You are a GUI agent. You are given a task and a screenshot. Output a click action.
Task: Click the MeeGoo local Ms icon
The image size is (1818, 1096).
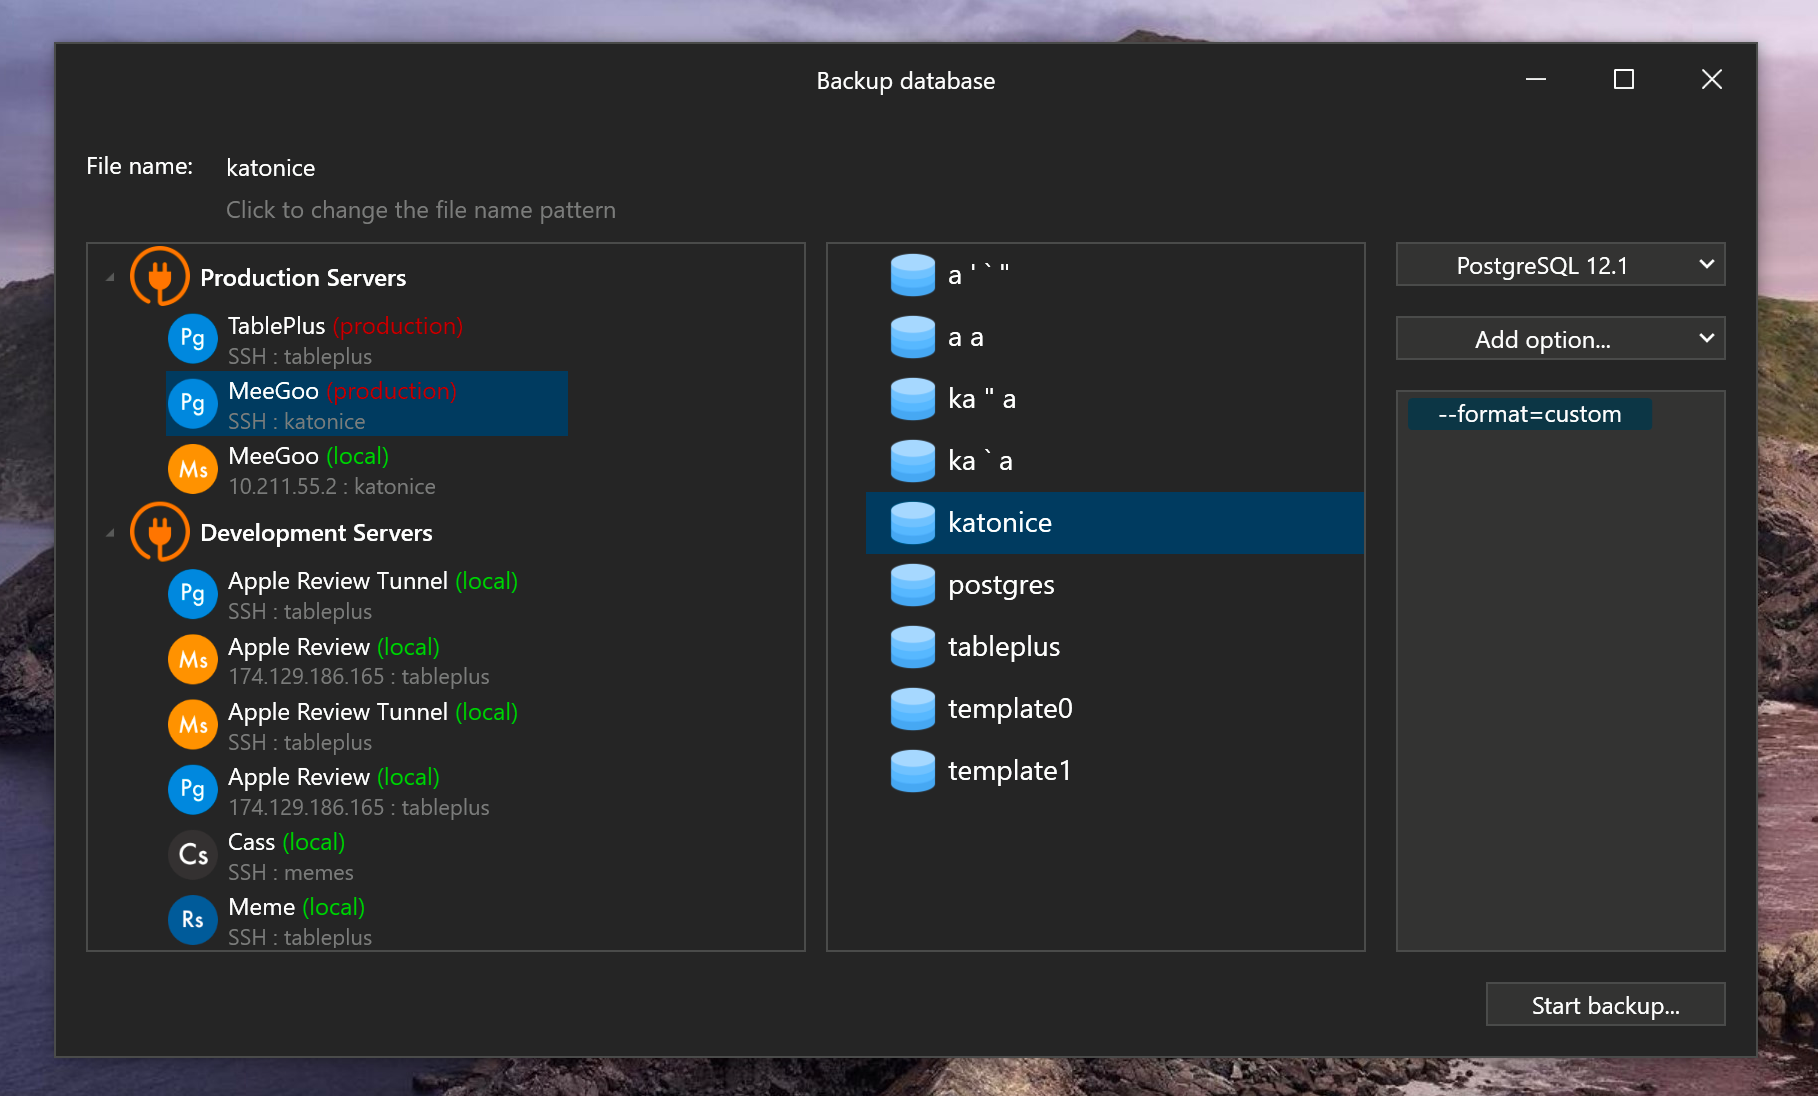click(x=193, y=469)
